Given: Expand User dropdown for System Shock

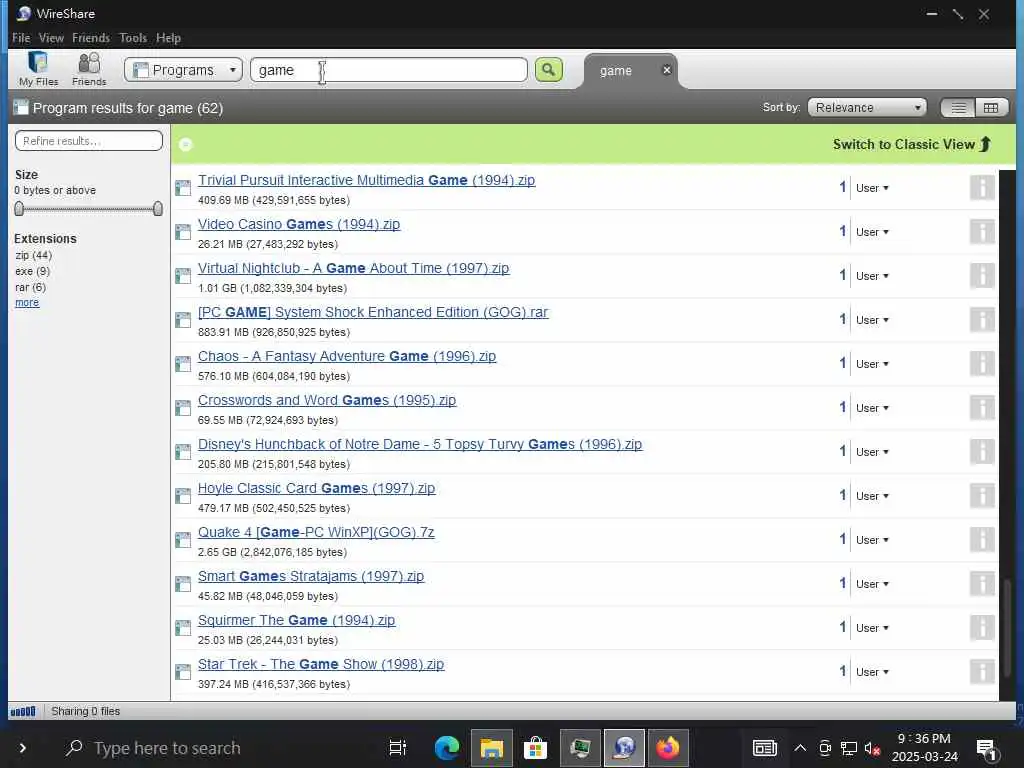Looking at the screenshot, I should [x=872, y=320].
